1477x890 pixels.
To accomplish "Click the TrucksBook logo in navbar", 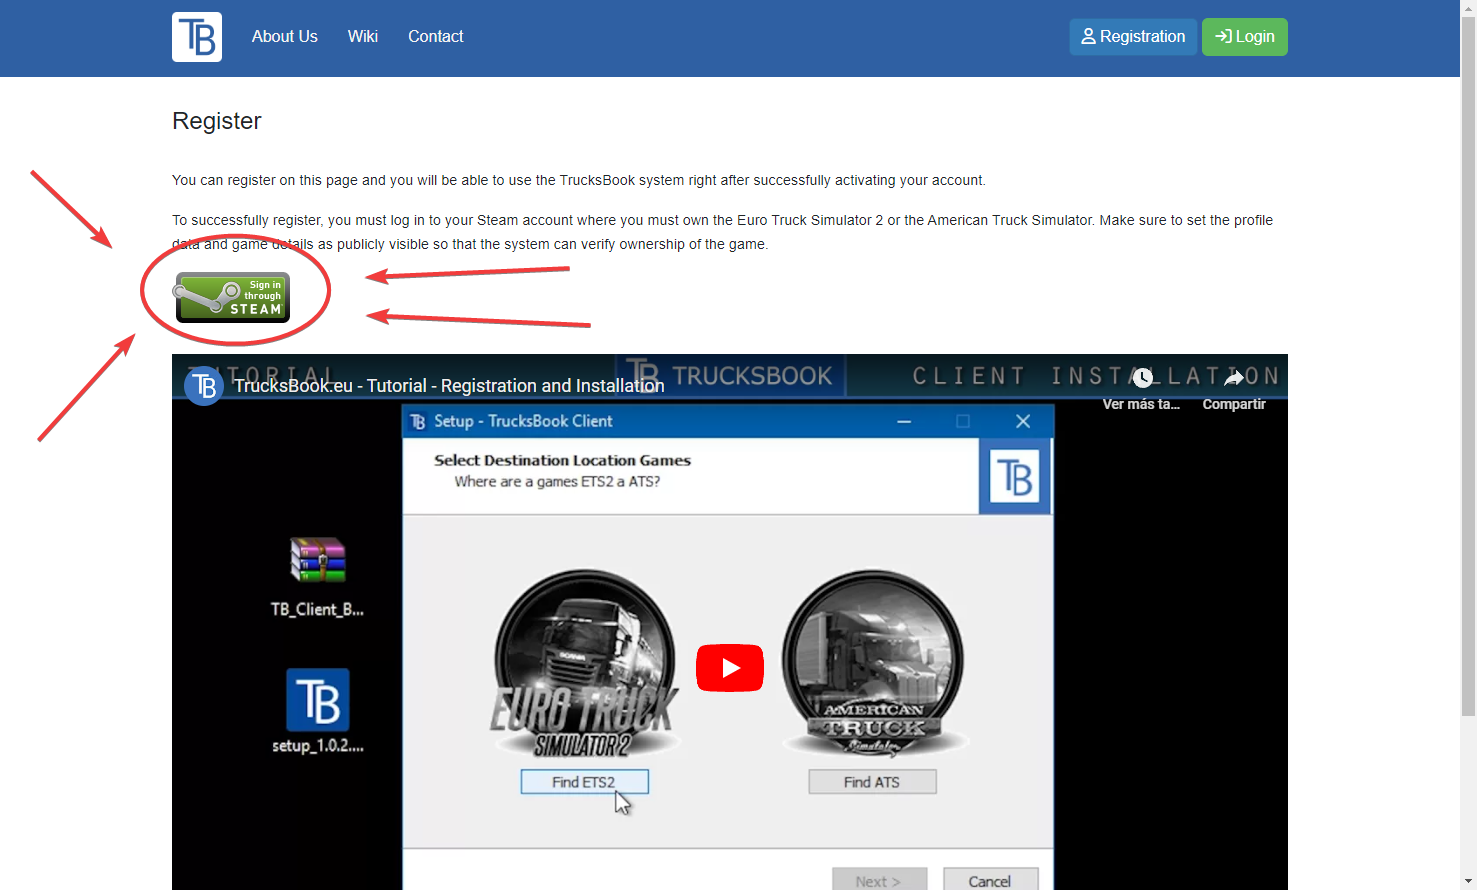I will [197, 37].
